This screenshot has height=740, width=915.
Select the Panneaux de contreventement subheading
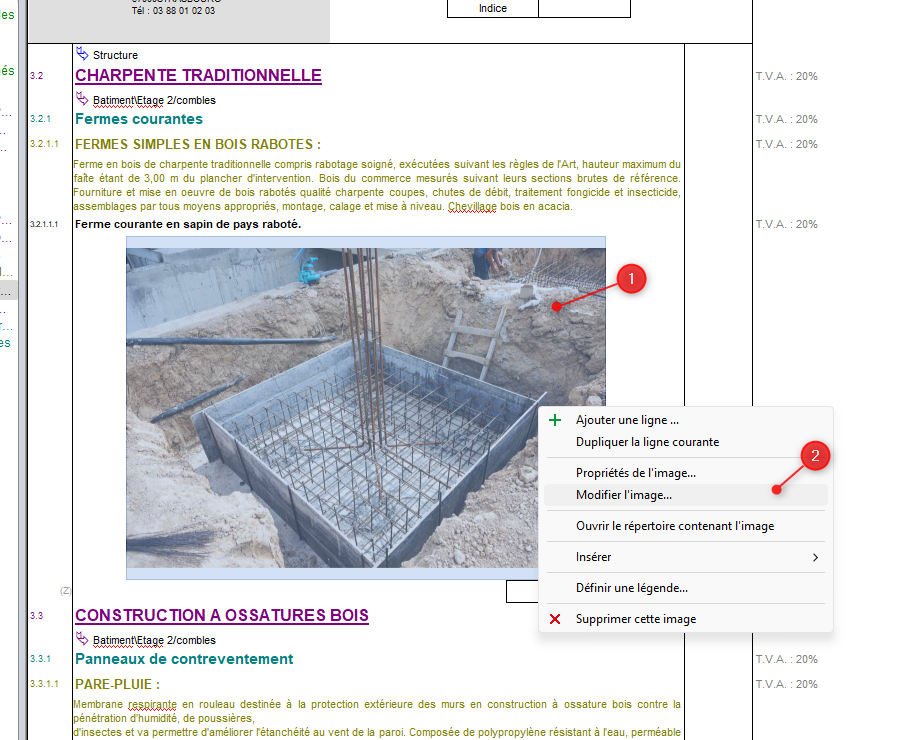184,659
